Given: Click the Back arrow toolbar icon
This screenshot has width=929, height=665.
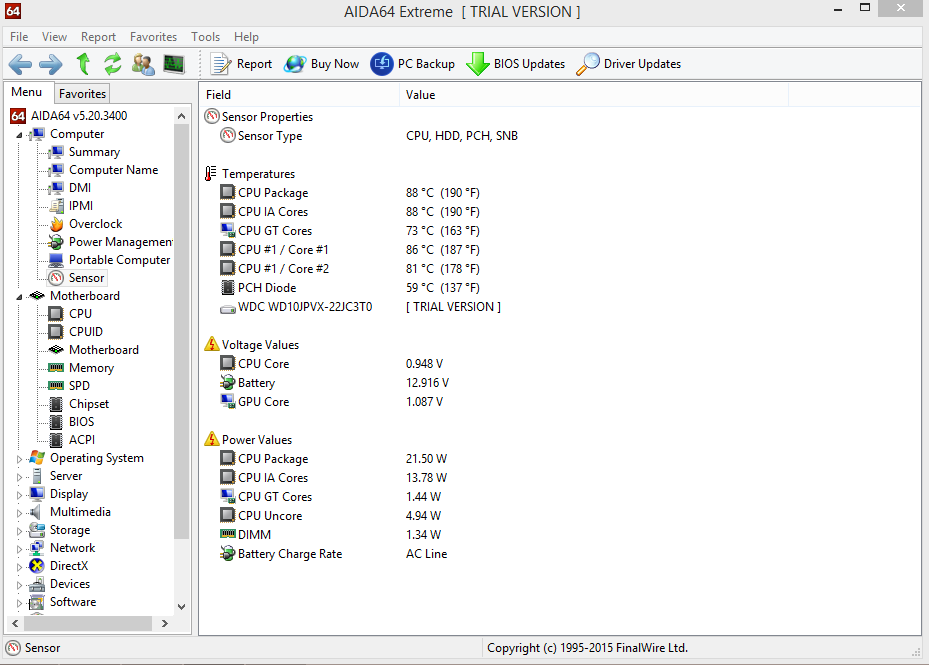Looking at the screenshot, I should pos(20,64).
